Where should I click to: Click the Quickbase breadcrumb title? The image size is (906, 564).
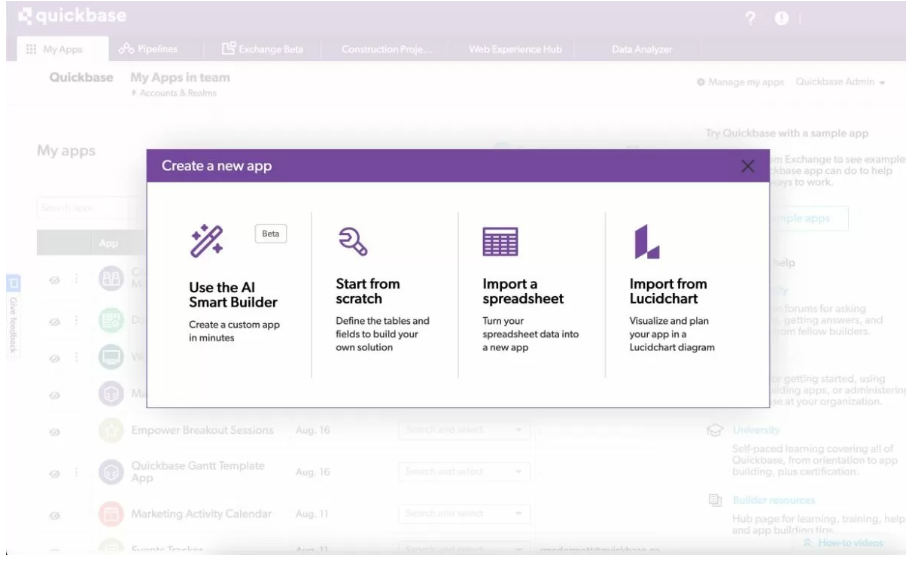81,77
